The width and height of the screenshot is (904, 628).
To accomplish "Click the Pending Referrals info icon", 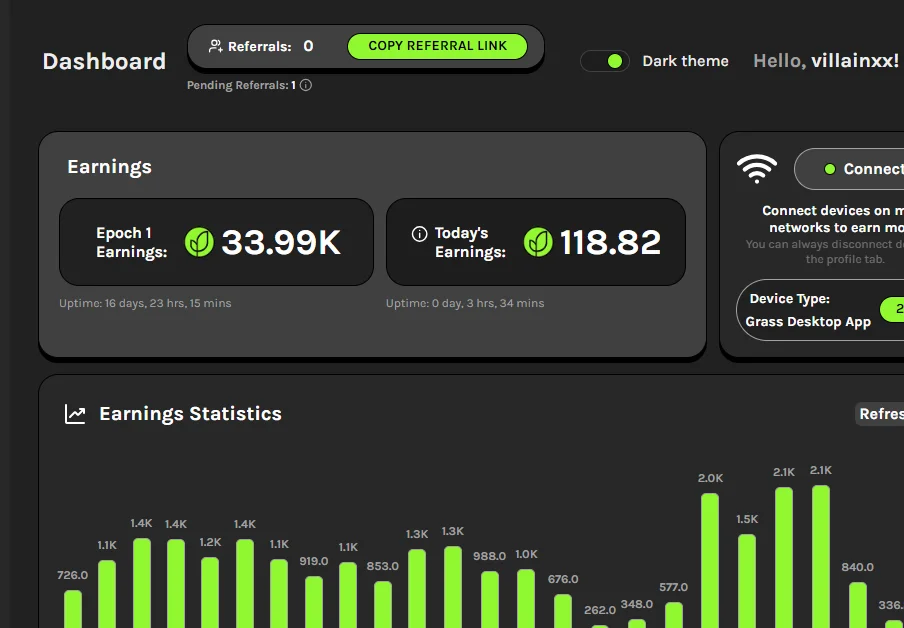I will pos(306,85).
